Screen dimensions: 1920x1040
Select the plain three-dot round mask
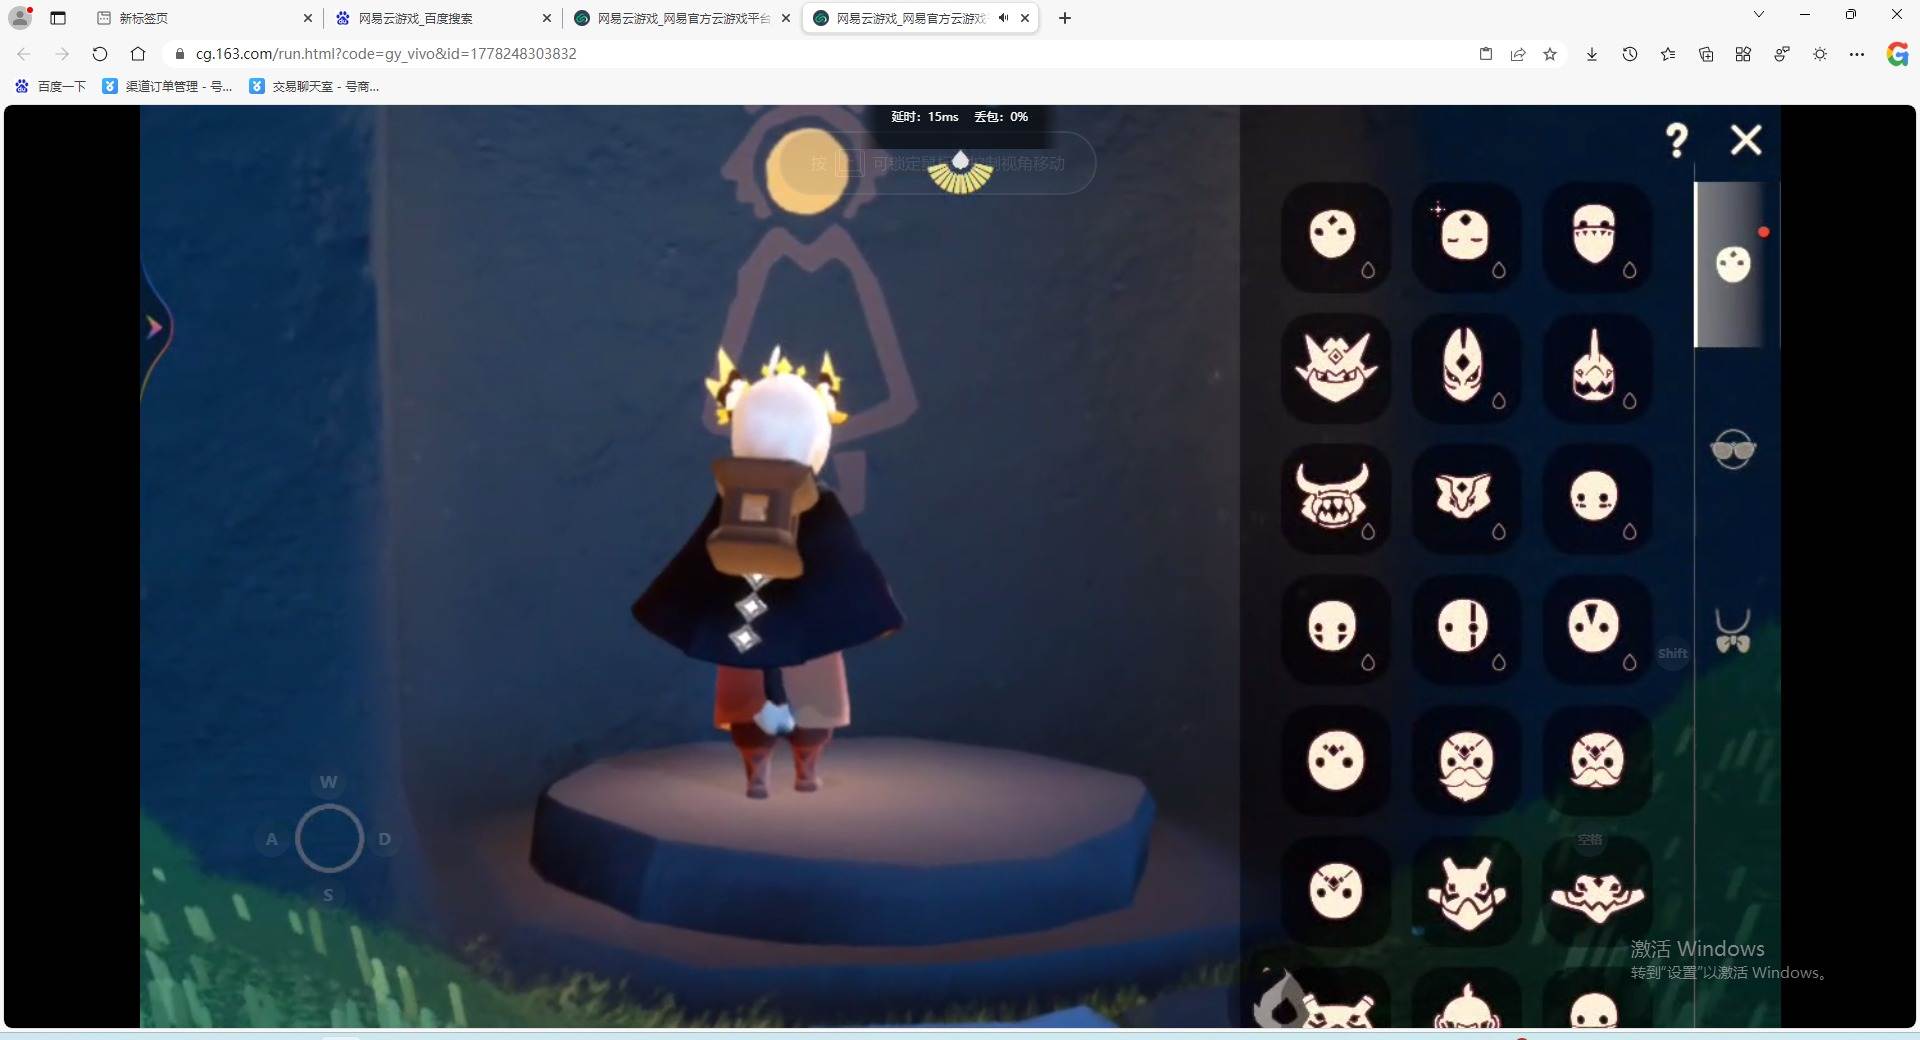click(x=1335, y=237)
